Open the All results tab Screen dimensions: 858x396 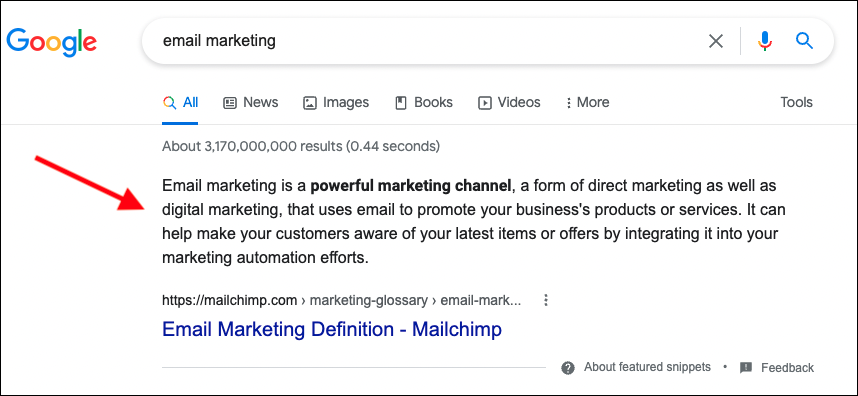181,102
